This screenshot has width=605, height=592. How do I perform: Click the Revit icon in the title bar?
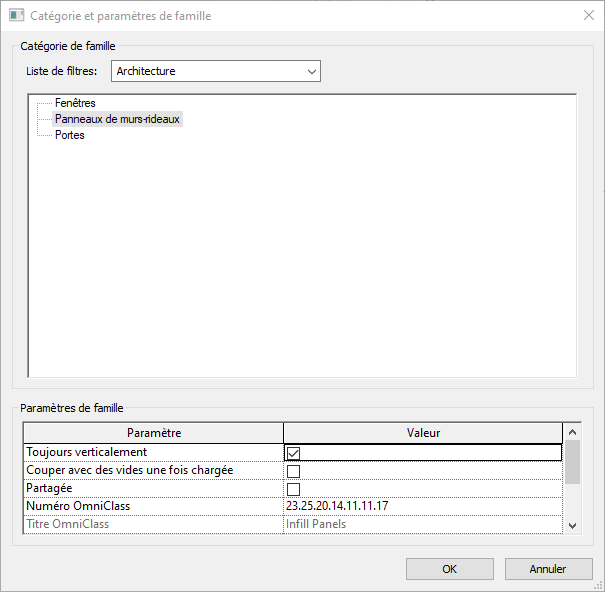[16, 16]
